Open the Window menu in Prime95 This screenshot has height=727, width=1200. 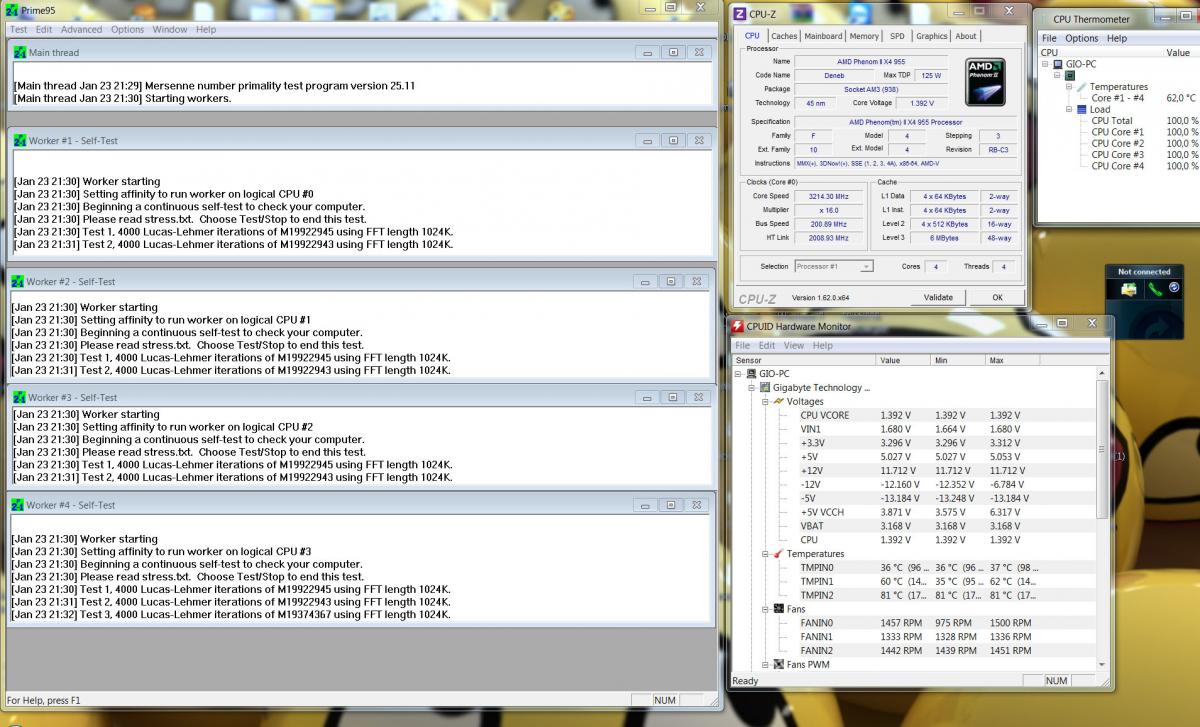[x=170, y=29]
